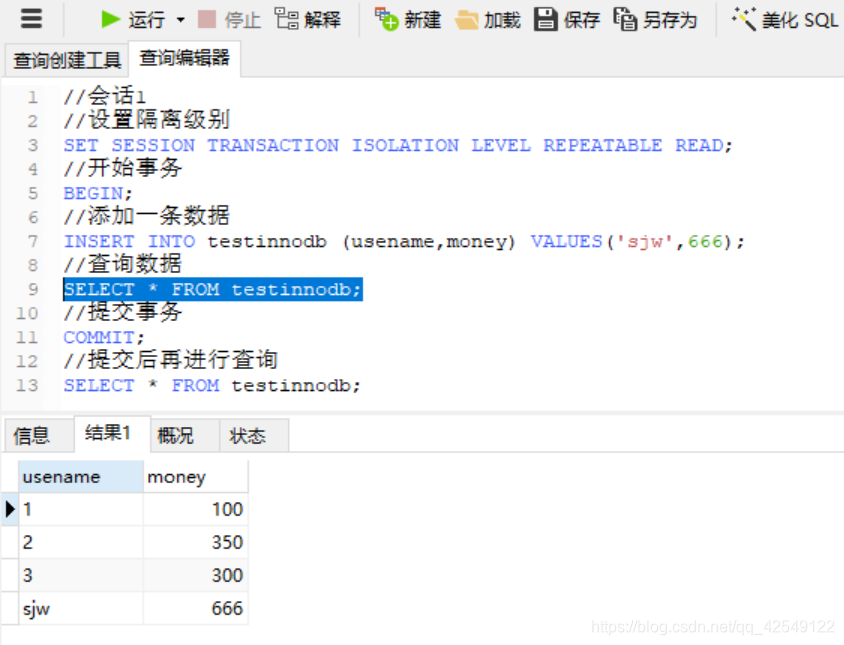Click the money cell showing 100
Image resolution: width=844 pixels, height=645 pixels.
tap(195, 509)
